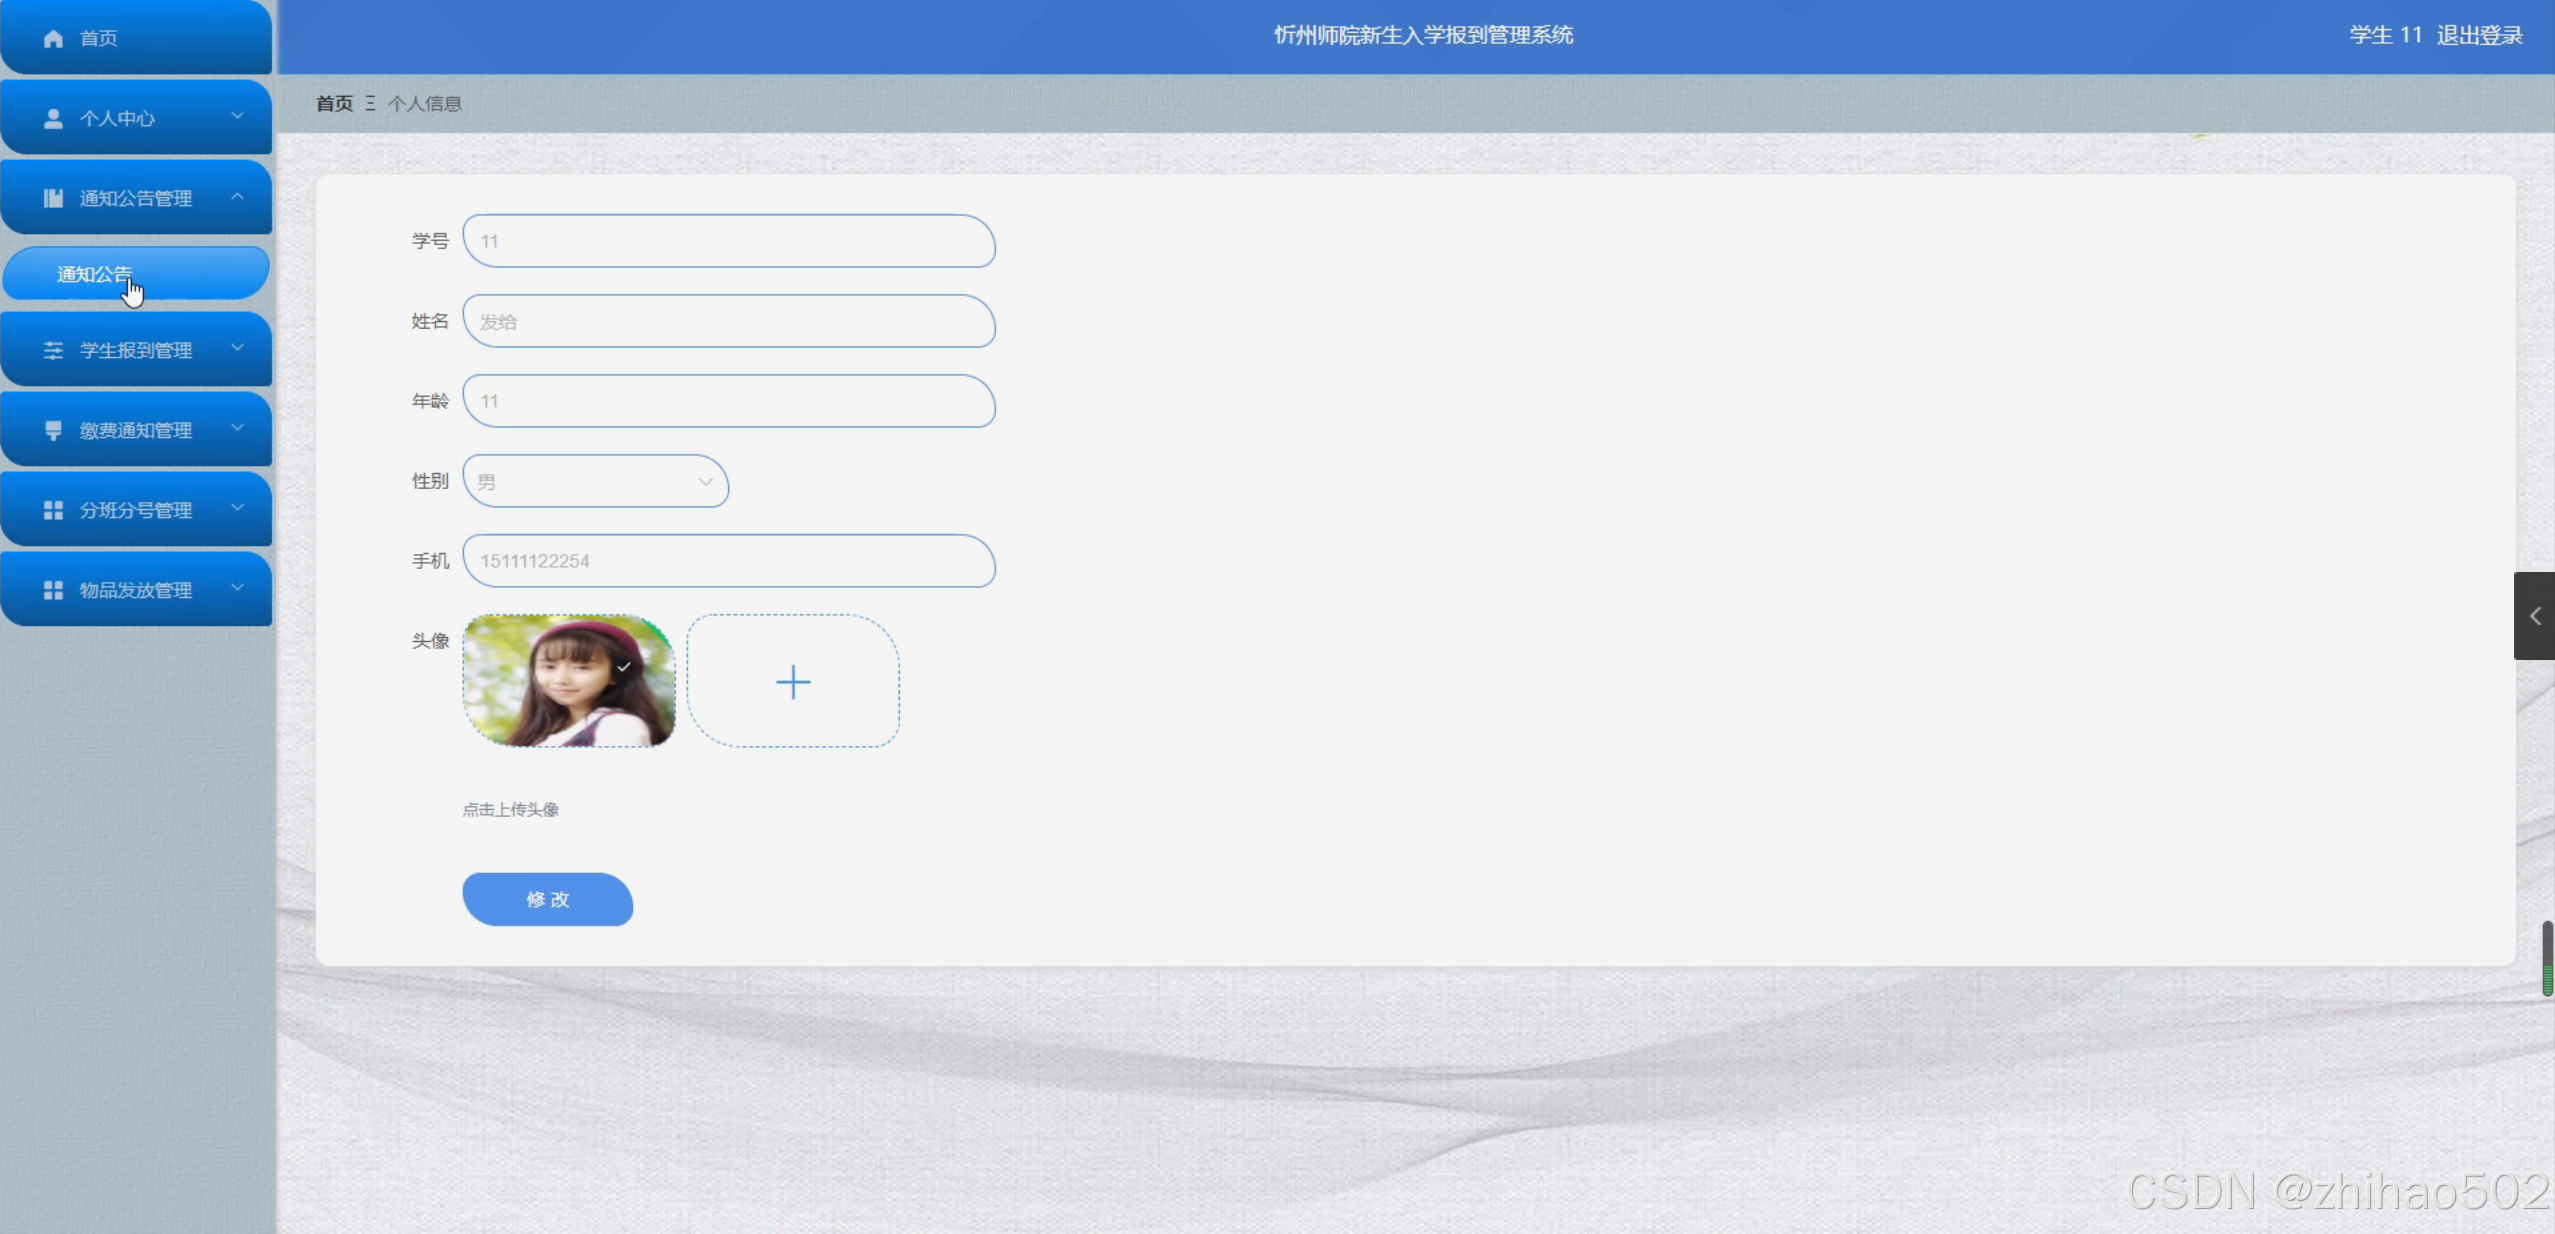Click the icon beside 缴费通知管理
The image size is (2555, 1234).
tap(53, 430)
